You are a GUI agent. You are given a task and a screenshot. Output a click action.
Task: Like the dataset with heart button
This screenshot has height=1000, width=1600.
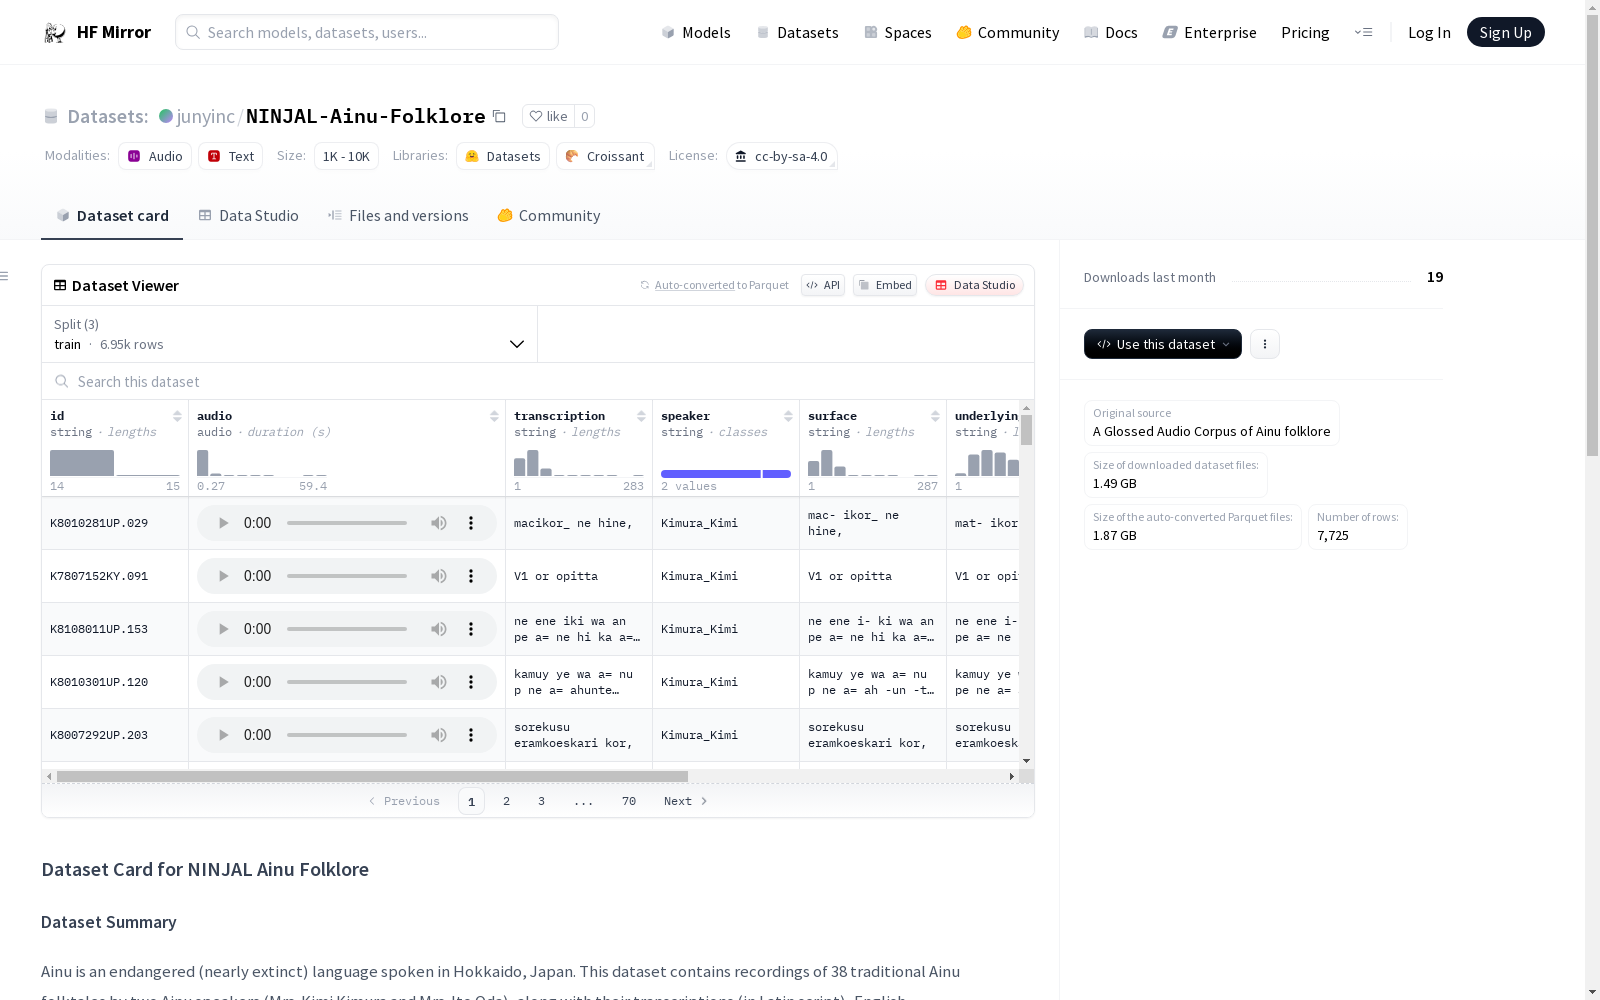(x=548, y=116)
